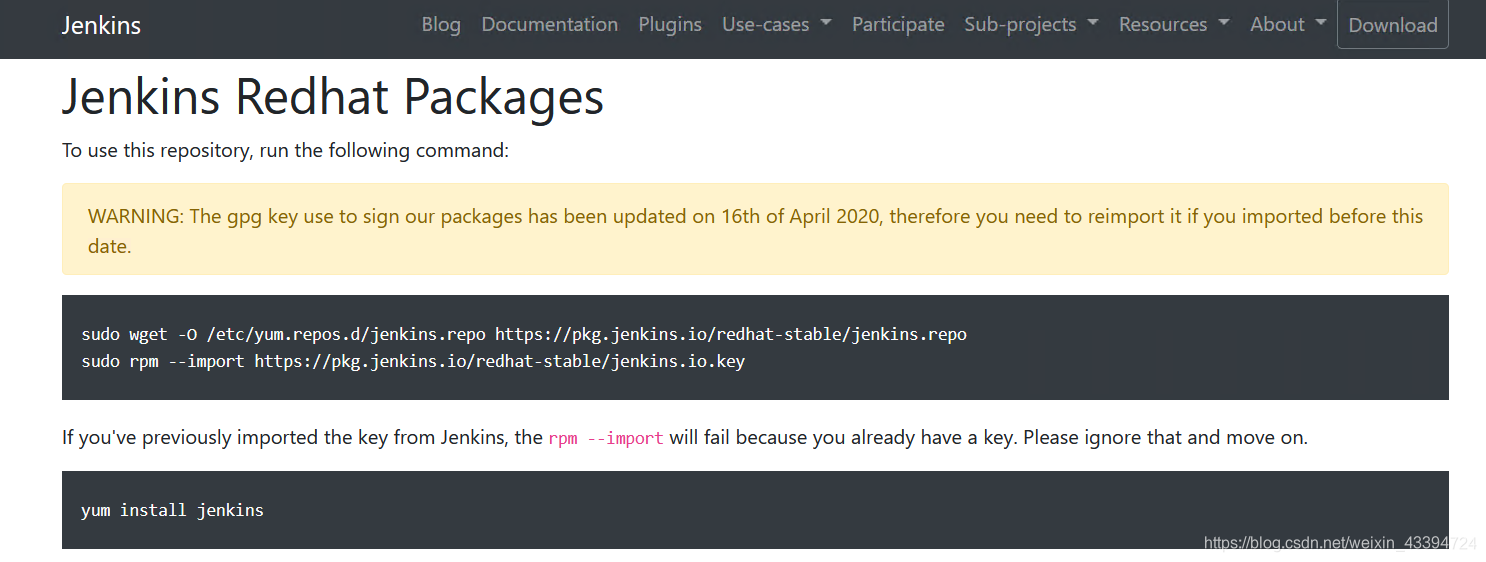Screen dimensions: 1486x562
Task: Click the Jenkins Redhat Packages heading
Action: (333, 97)
